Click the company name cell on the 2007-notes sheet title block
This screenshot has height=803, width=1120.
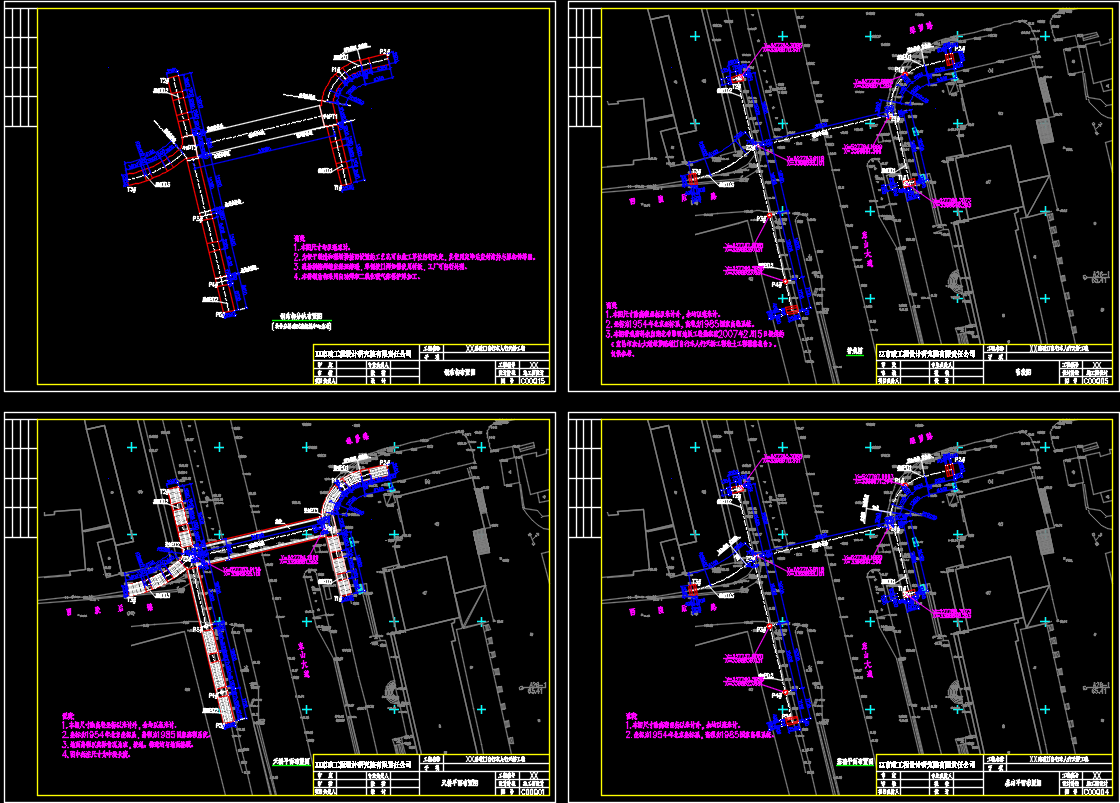click(929, 353)
